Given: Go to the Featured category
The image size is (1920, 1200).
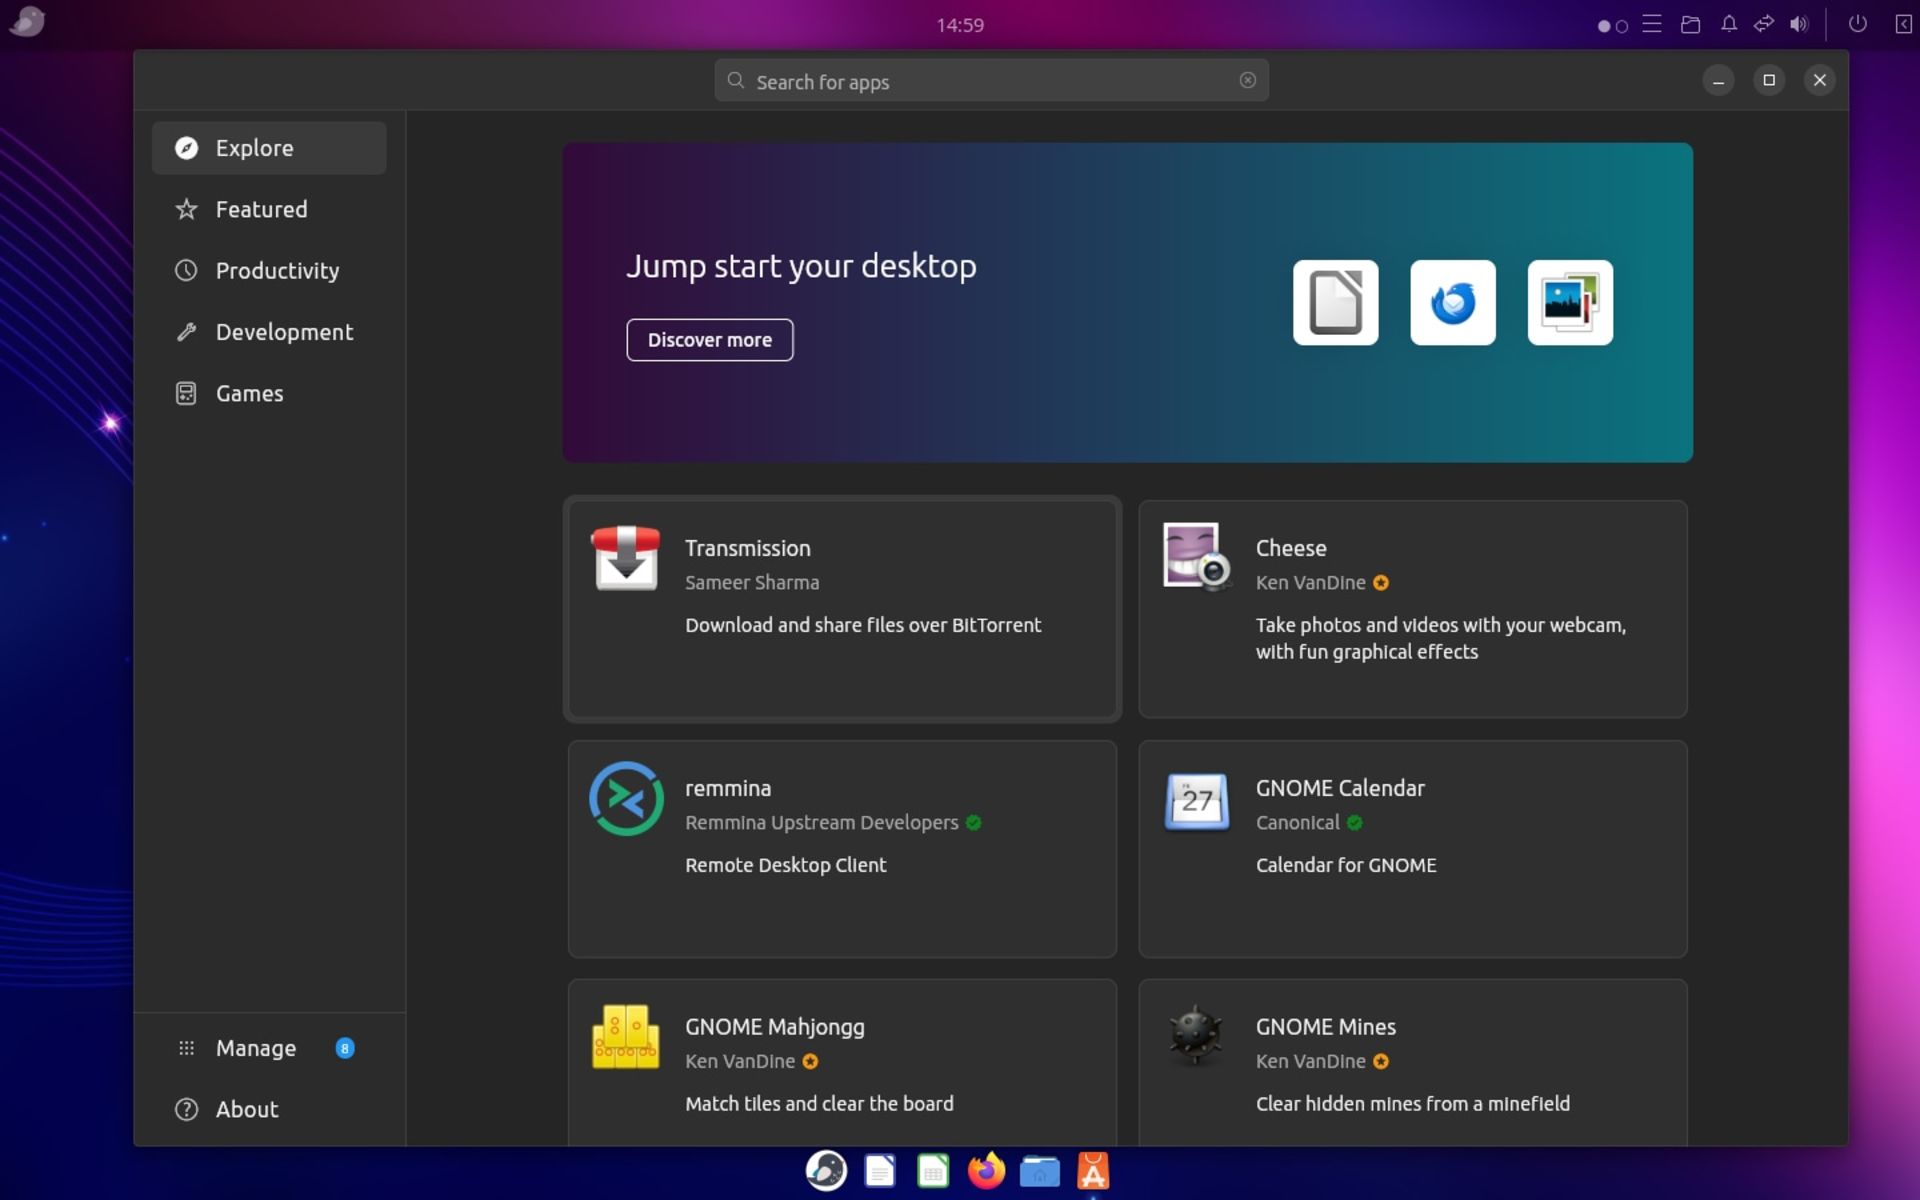Looking at the screenshot, I should point(269,209).
